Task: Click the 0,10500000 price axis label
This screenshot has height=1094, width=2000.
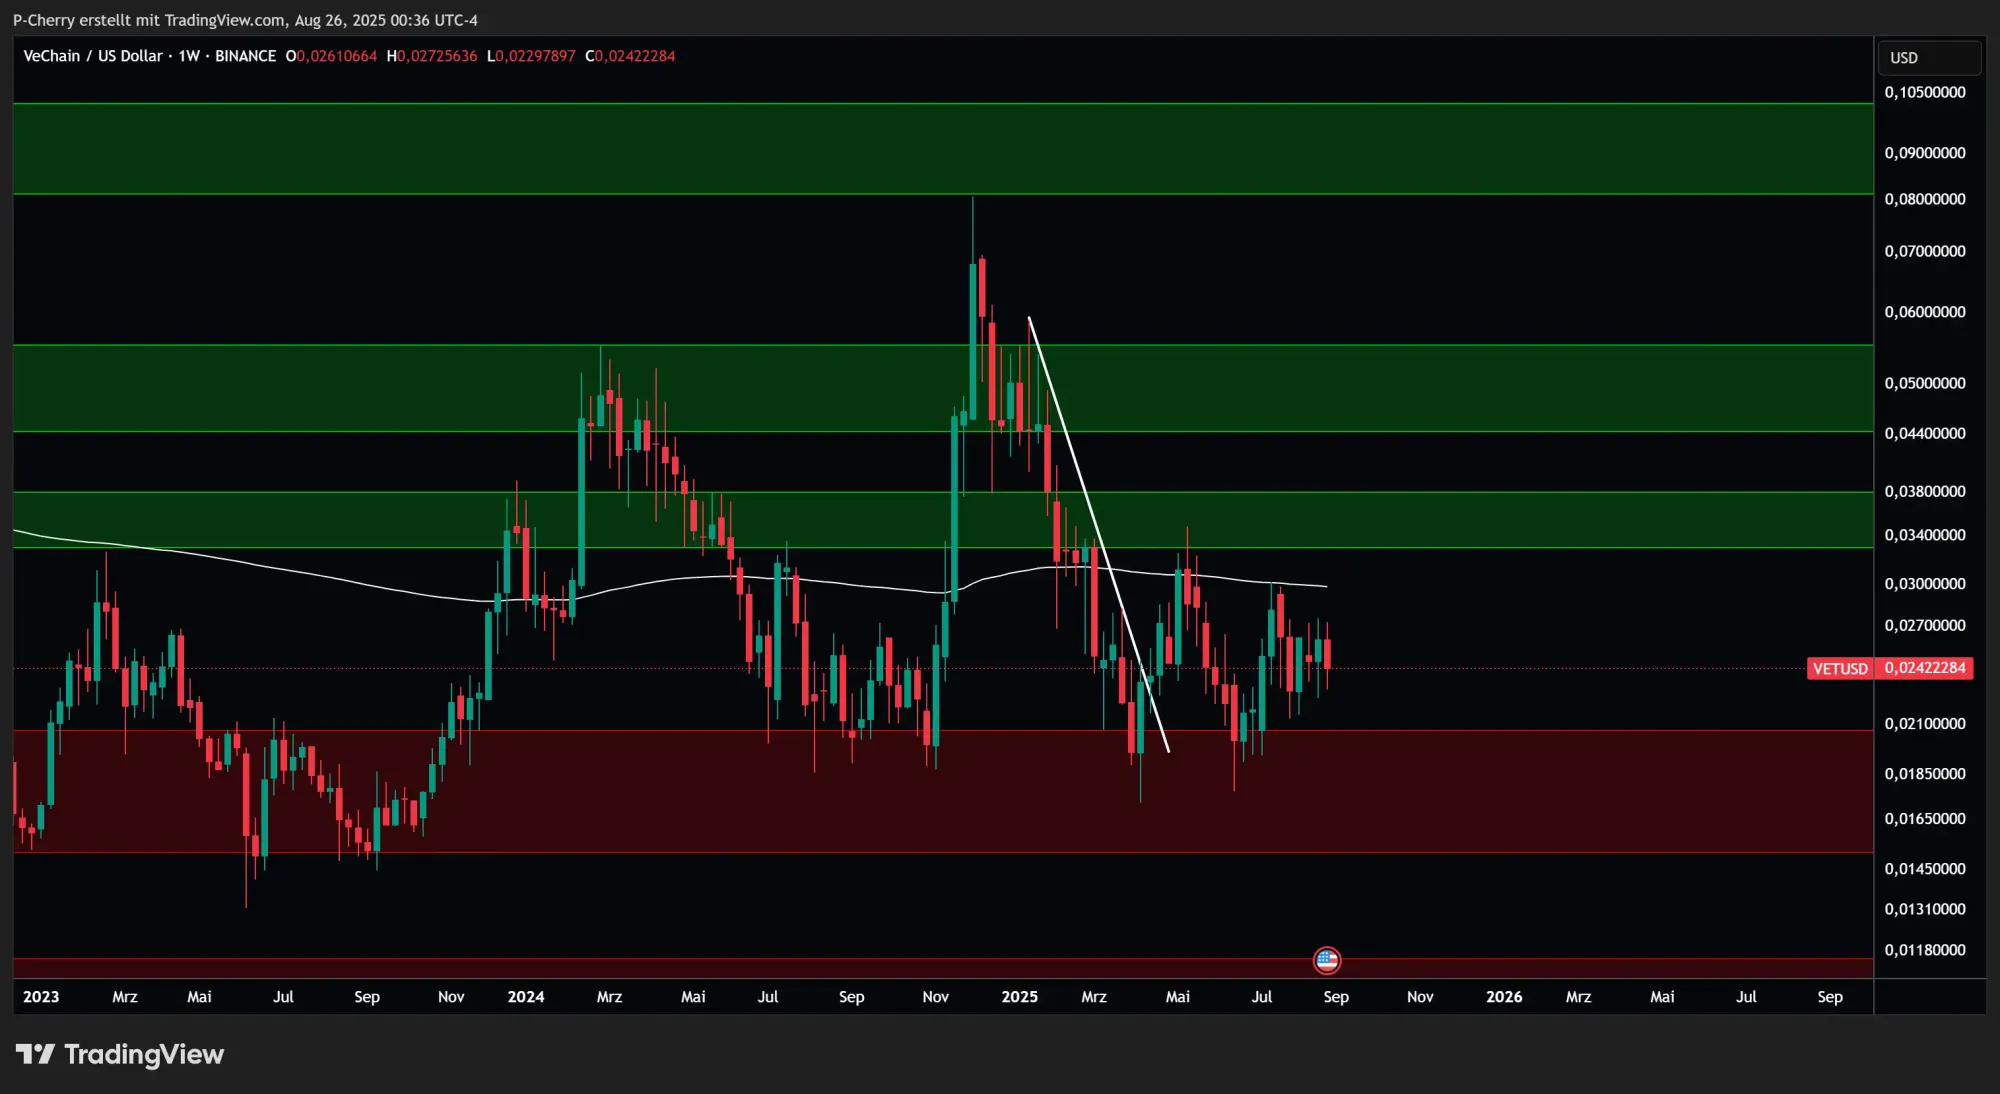Action: coord(1925,92)
